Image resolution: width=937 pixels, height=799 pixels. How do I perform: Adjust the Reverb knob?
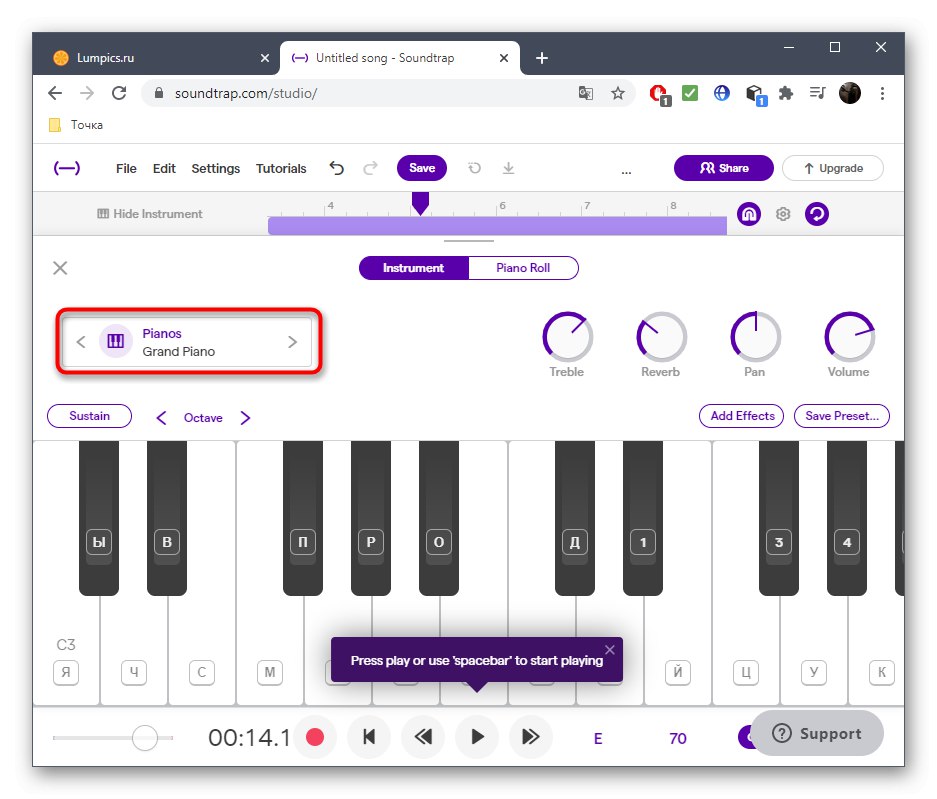(661, 336)
